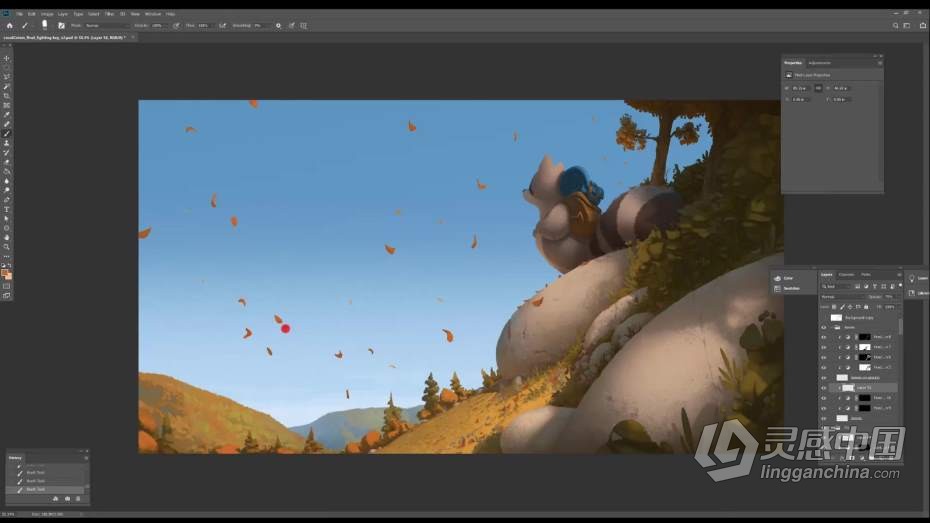Swap foreground and background colors
Screen dimensions: 930x523
(x=9, y=266)
